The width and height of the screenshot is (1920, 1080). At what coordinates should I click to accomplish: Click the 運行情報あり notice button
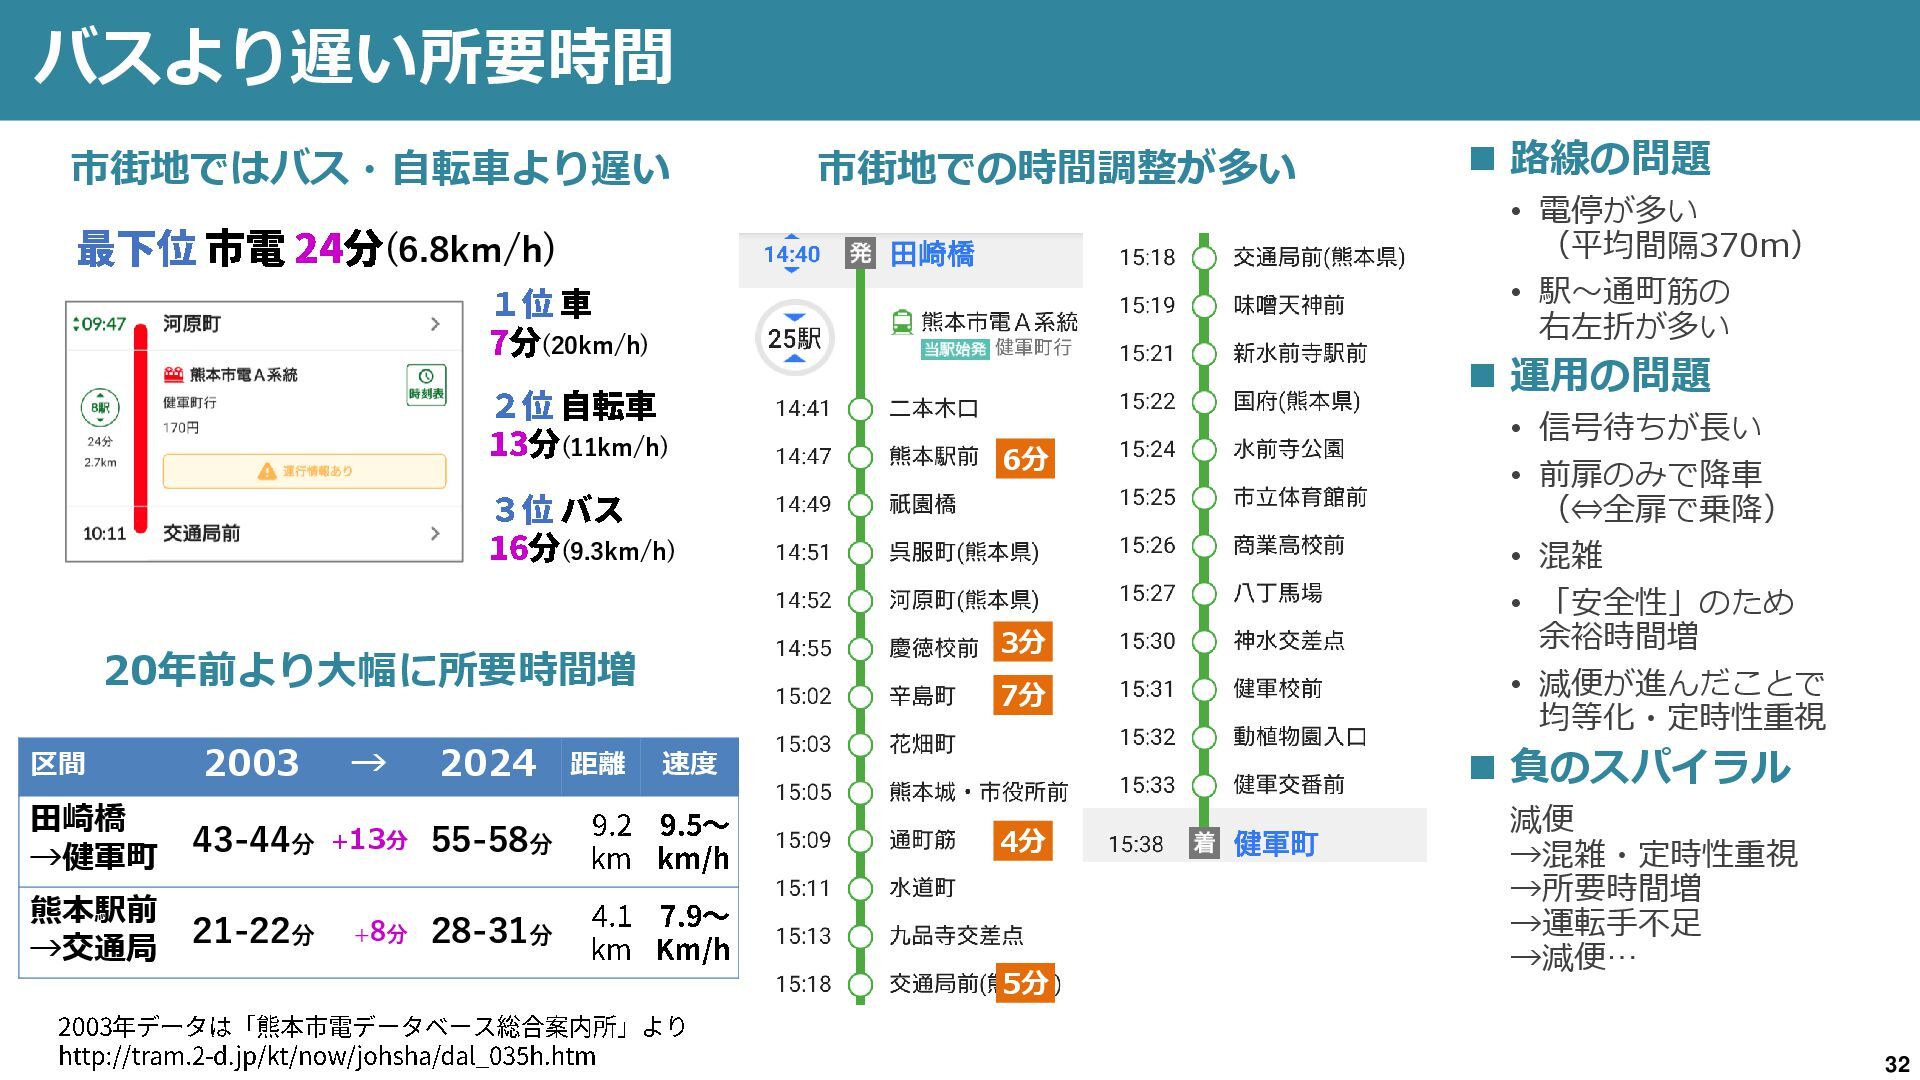[304, 471]
